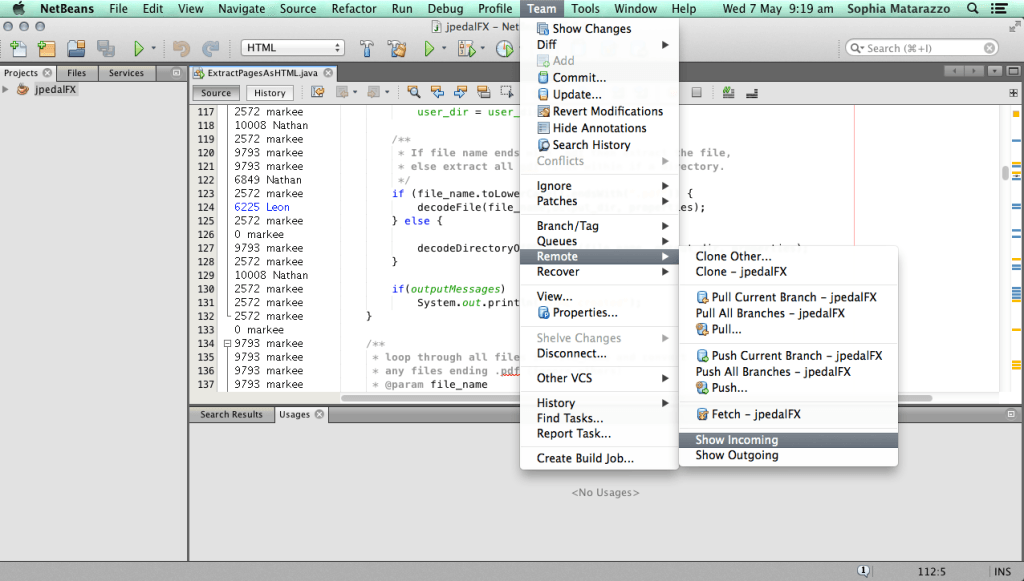Collapse the code fold at line 134
The height and width of the screenshot is (581, 1024).
click(x=227, y=343)
